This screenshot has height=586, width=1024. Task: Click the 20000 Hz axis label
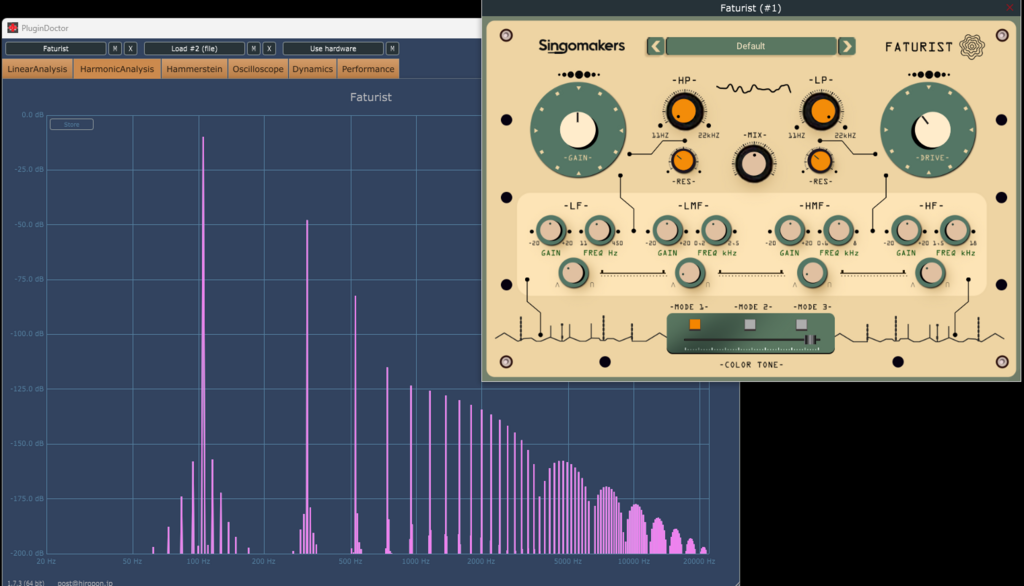pyautogui.click(x=699, y=561)
